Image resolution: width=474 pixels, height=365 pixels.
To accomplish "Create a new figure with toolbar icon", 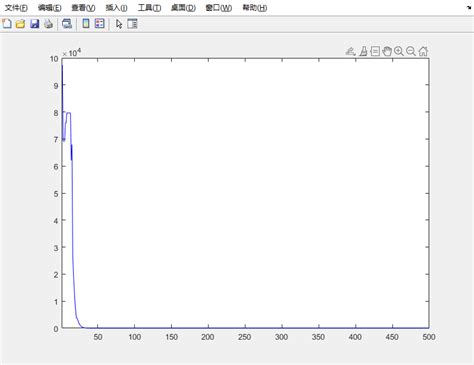I will 7,24.
